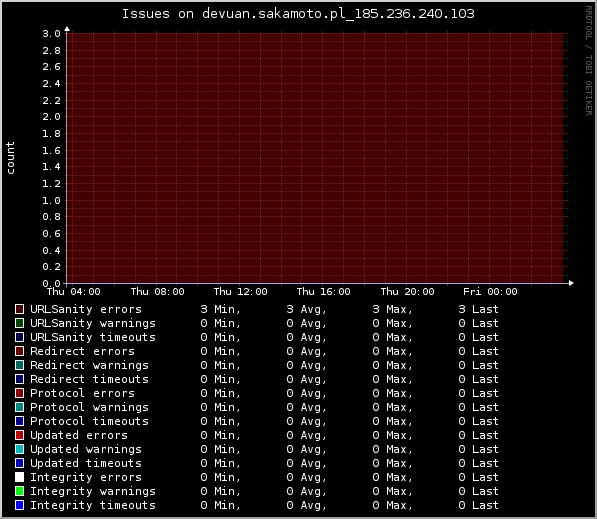Click the Thu 12:00 time axis label
This screenshot has height=519, width=597.
click(x=240, y=292)
